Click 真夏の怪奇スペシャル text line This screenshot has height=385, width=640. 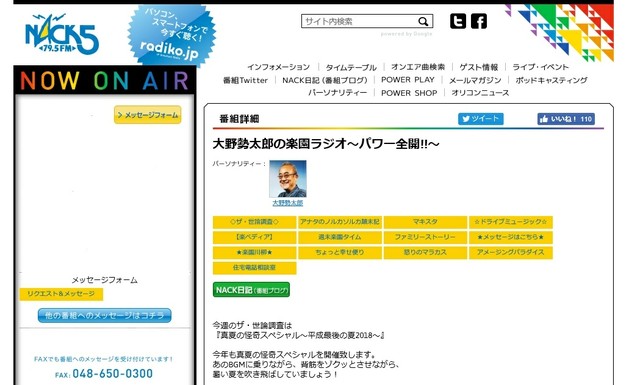click(298, 335)
